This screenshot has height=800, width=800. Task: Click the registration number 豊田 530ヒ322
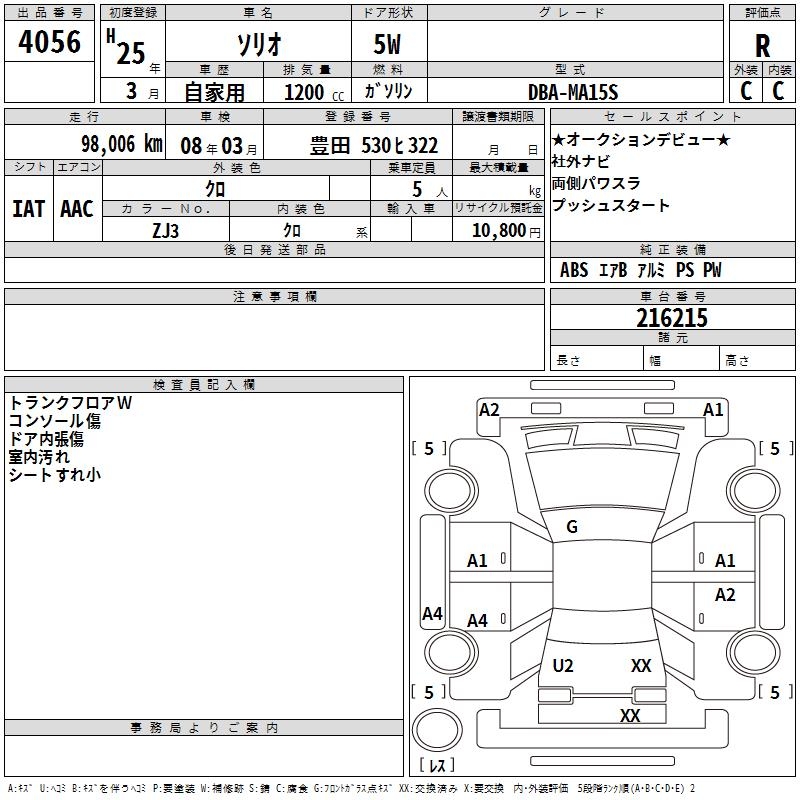click(x=374, y=146)
